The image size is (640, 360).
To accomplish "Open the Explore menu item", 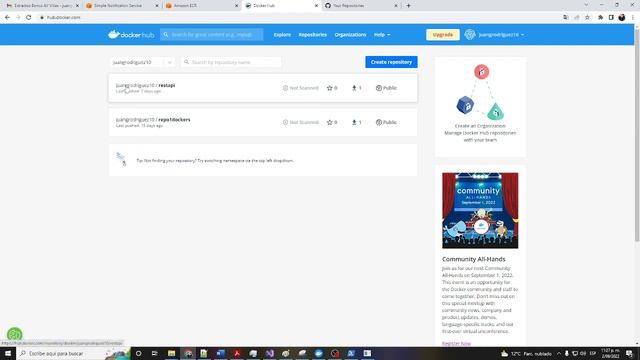I will point(282,35).
